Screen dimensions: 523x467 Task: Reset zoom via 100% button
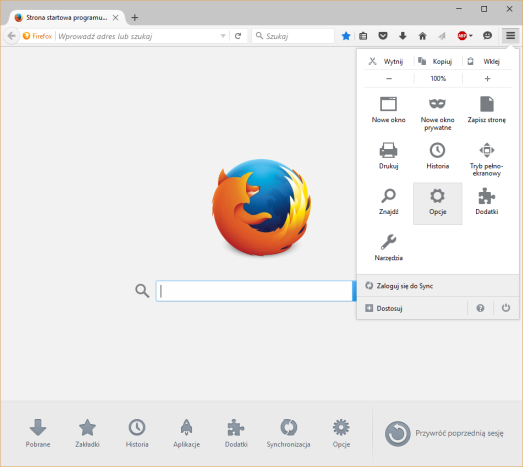[x=438, y=79]
